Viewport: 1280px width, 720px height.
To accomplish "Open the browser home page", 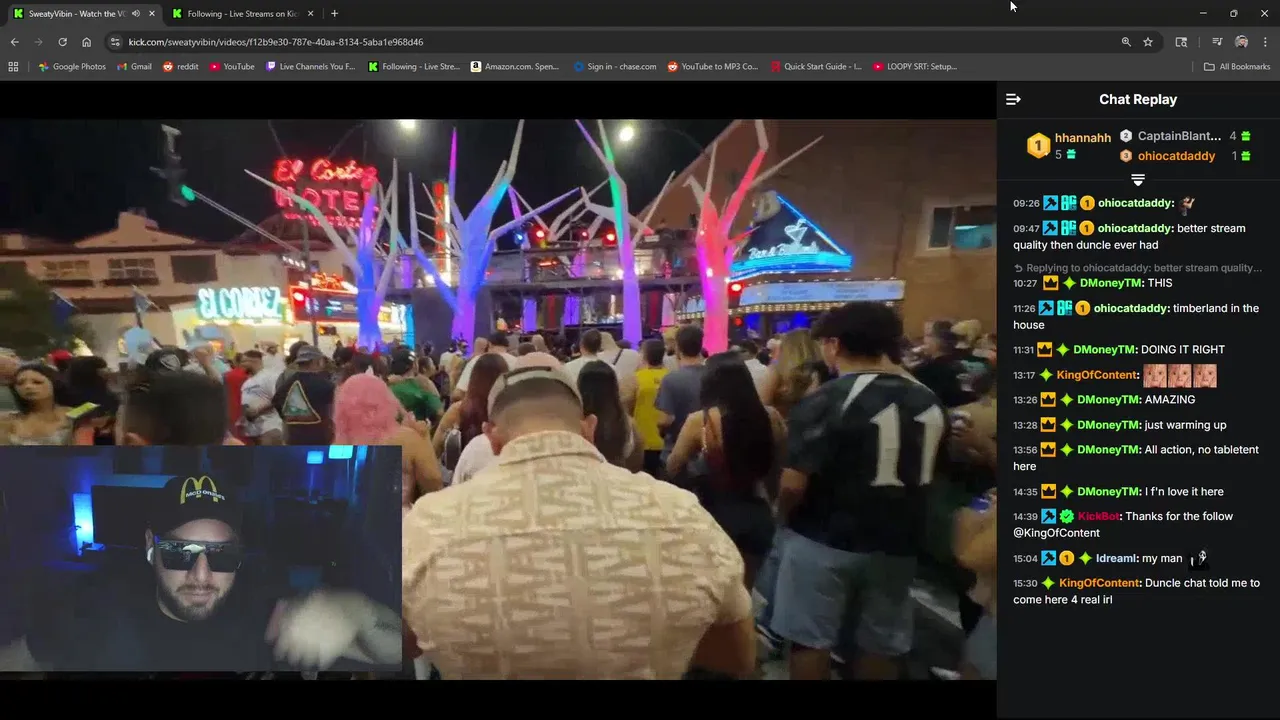I will pos(86,42).
